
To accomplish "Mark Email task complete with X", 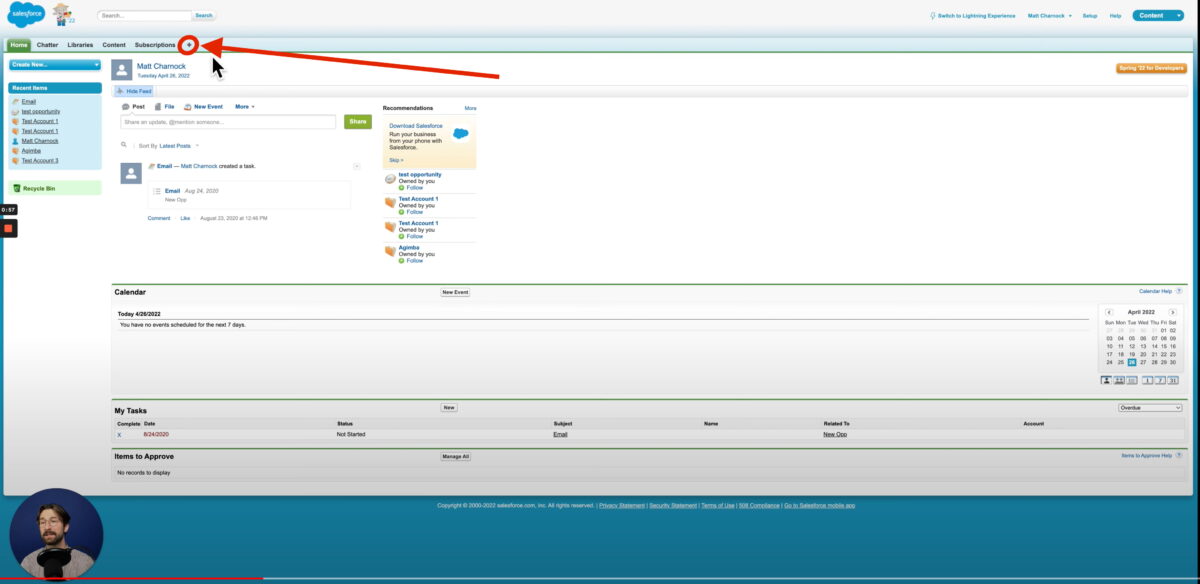I will 119,435.
